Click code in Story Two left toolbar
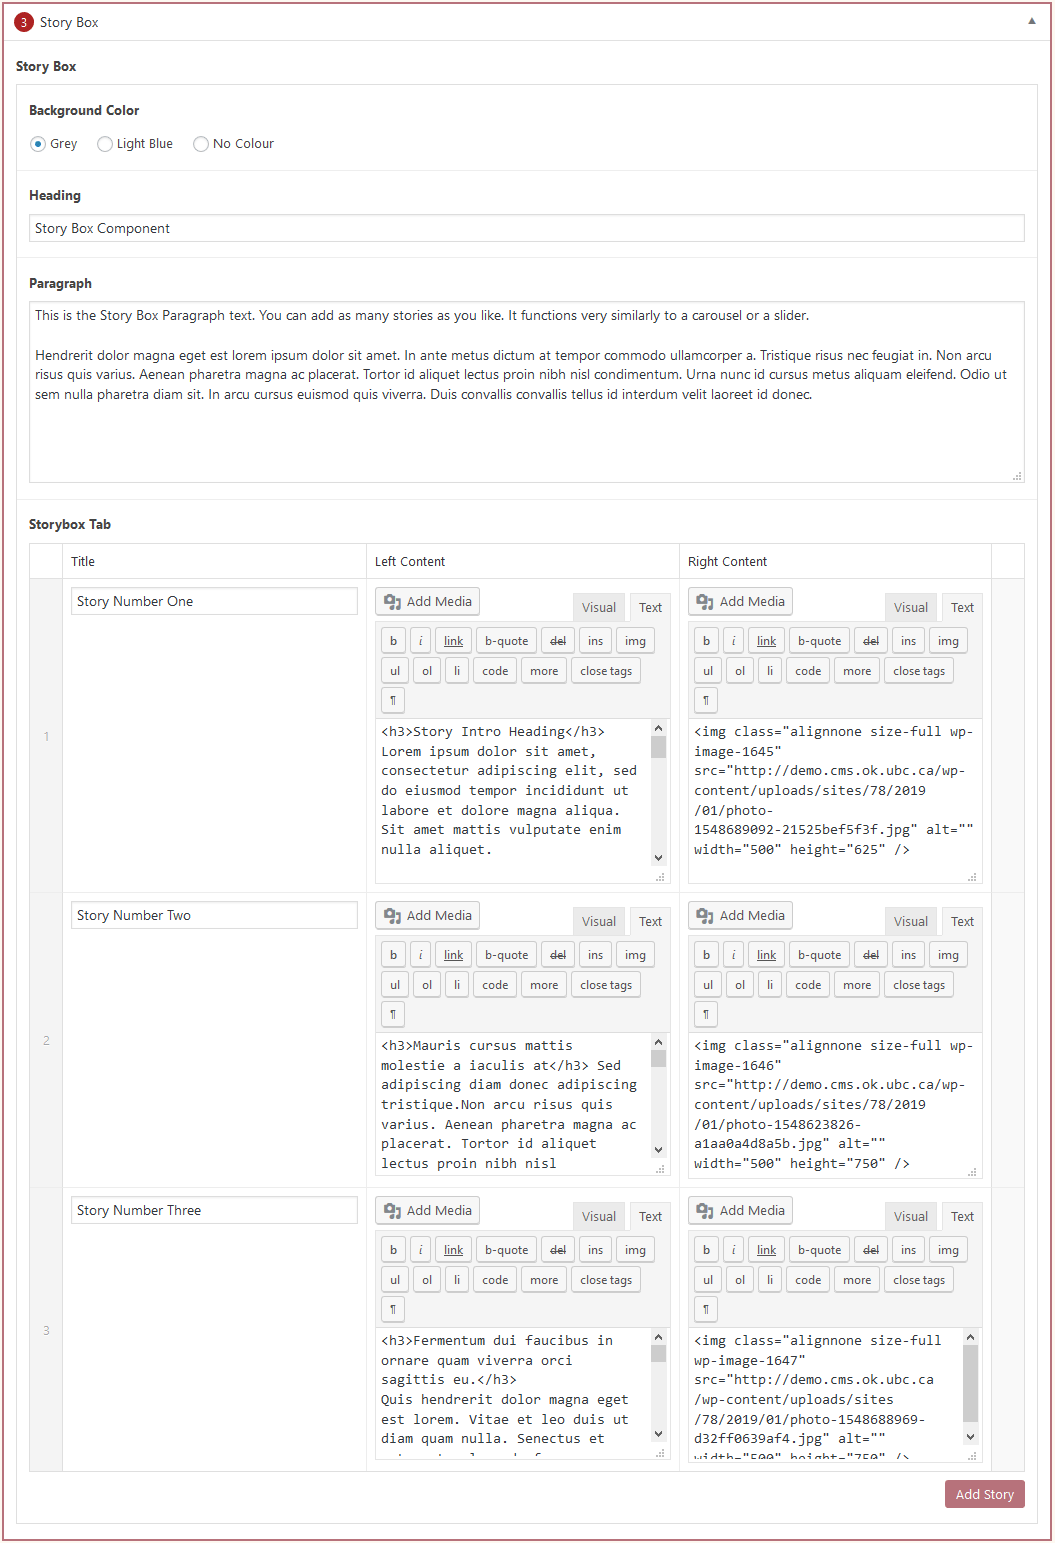This screenshot has width=1055, height=1543. (495, 985)
